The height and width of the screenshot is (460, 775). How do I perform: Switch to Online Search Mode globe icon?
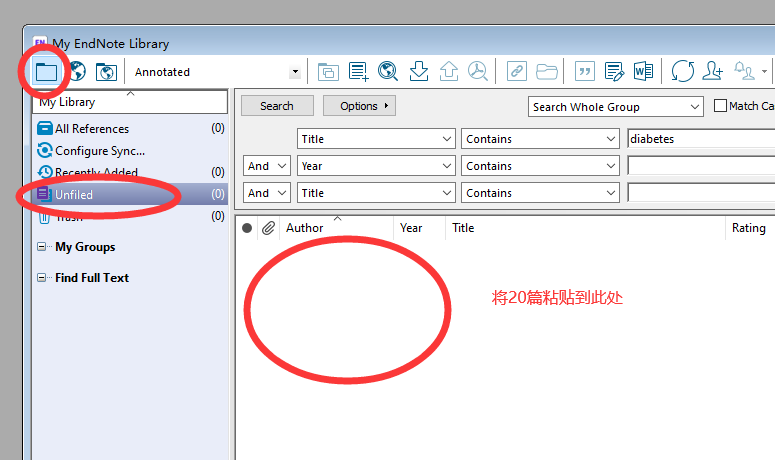[x=77, y=72]
